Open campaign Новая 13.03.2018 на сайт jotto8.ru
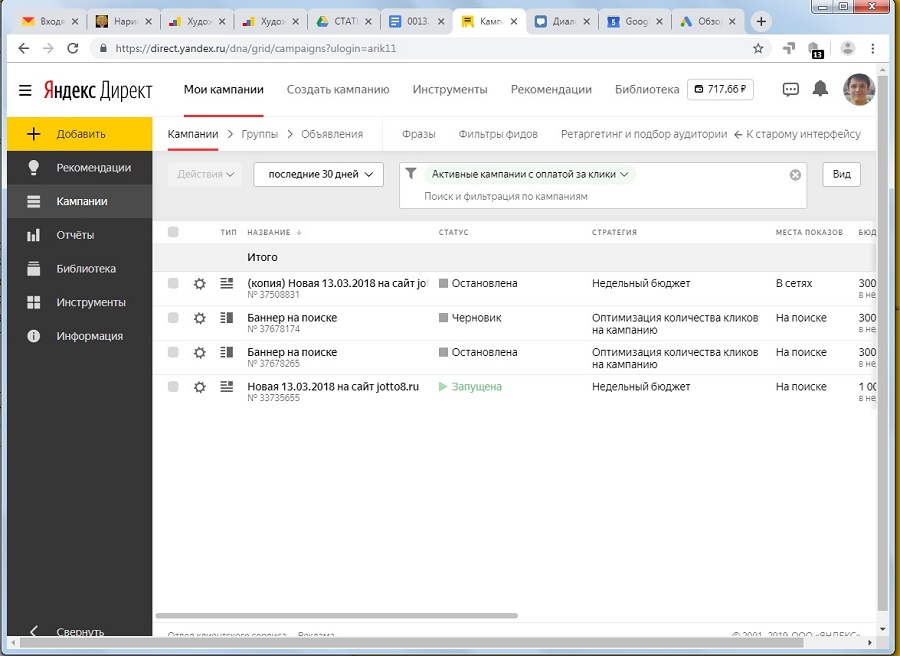 [333, 386]
